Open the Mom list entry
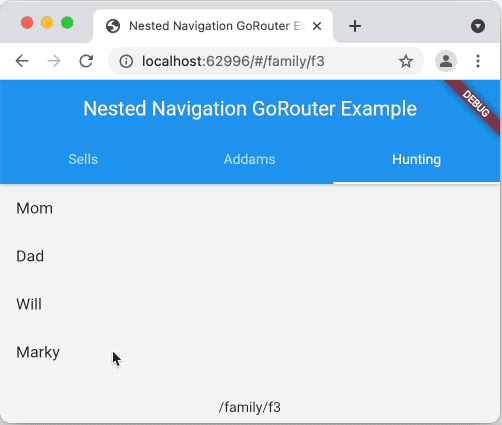Viewport: 502px width, 425px height. pyautogui.click(x=250, y=208)
